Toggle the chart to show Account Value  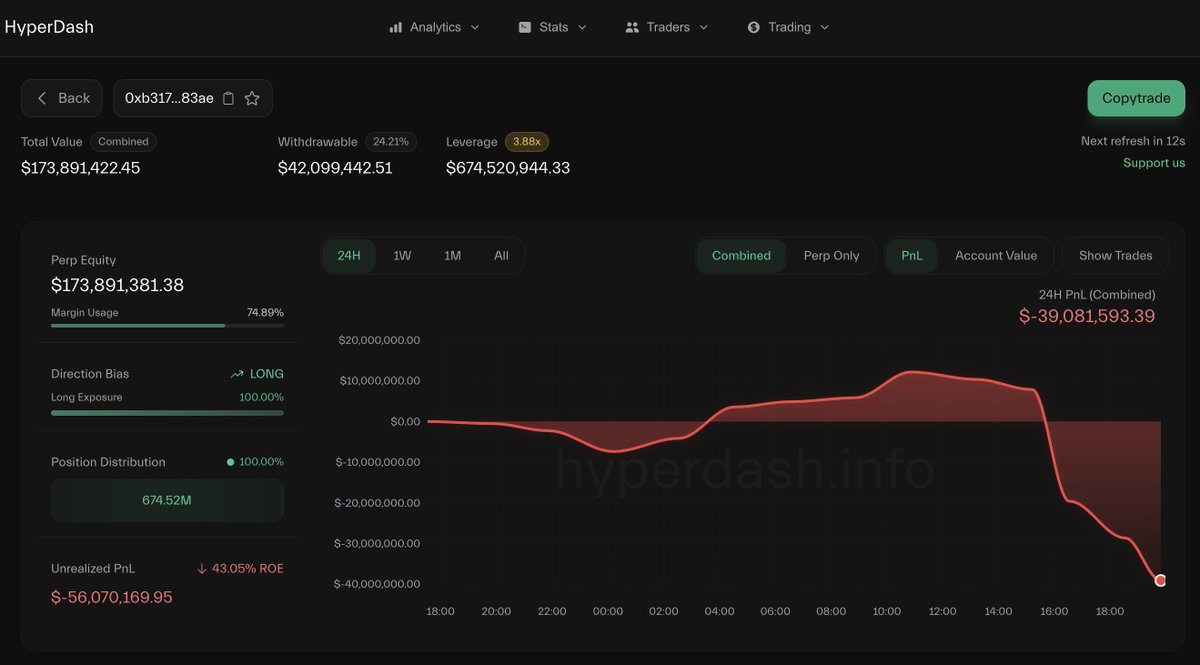click(x=997, y=255)
